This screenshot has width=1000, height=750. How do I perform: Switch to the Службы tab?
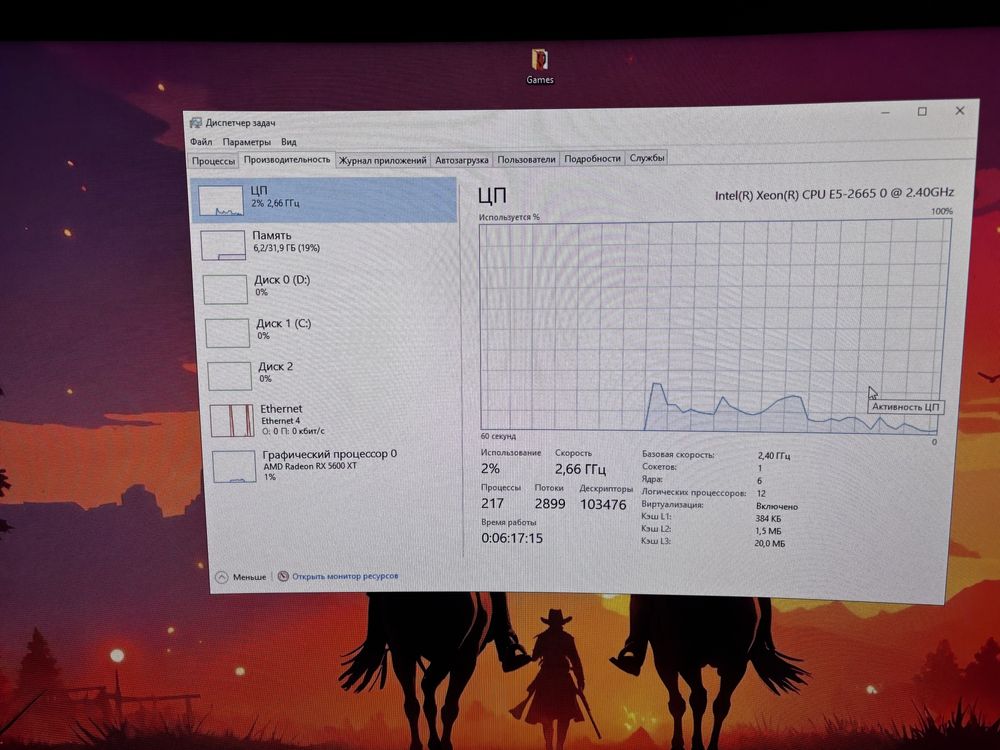coord(647,158)
